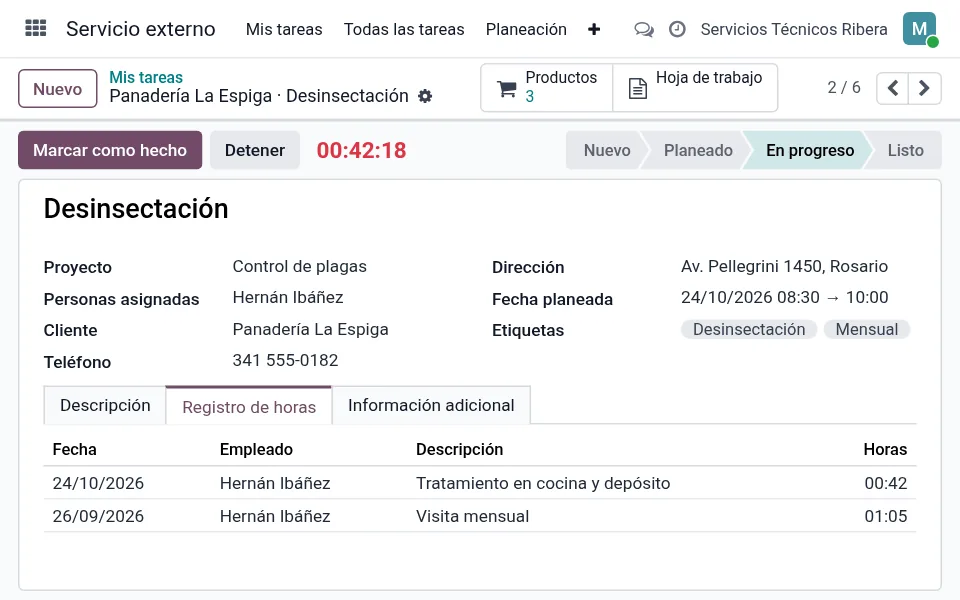
Task: Open Cliente field Panadería La Espiga
Action: tap(310, 329)
